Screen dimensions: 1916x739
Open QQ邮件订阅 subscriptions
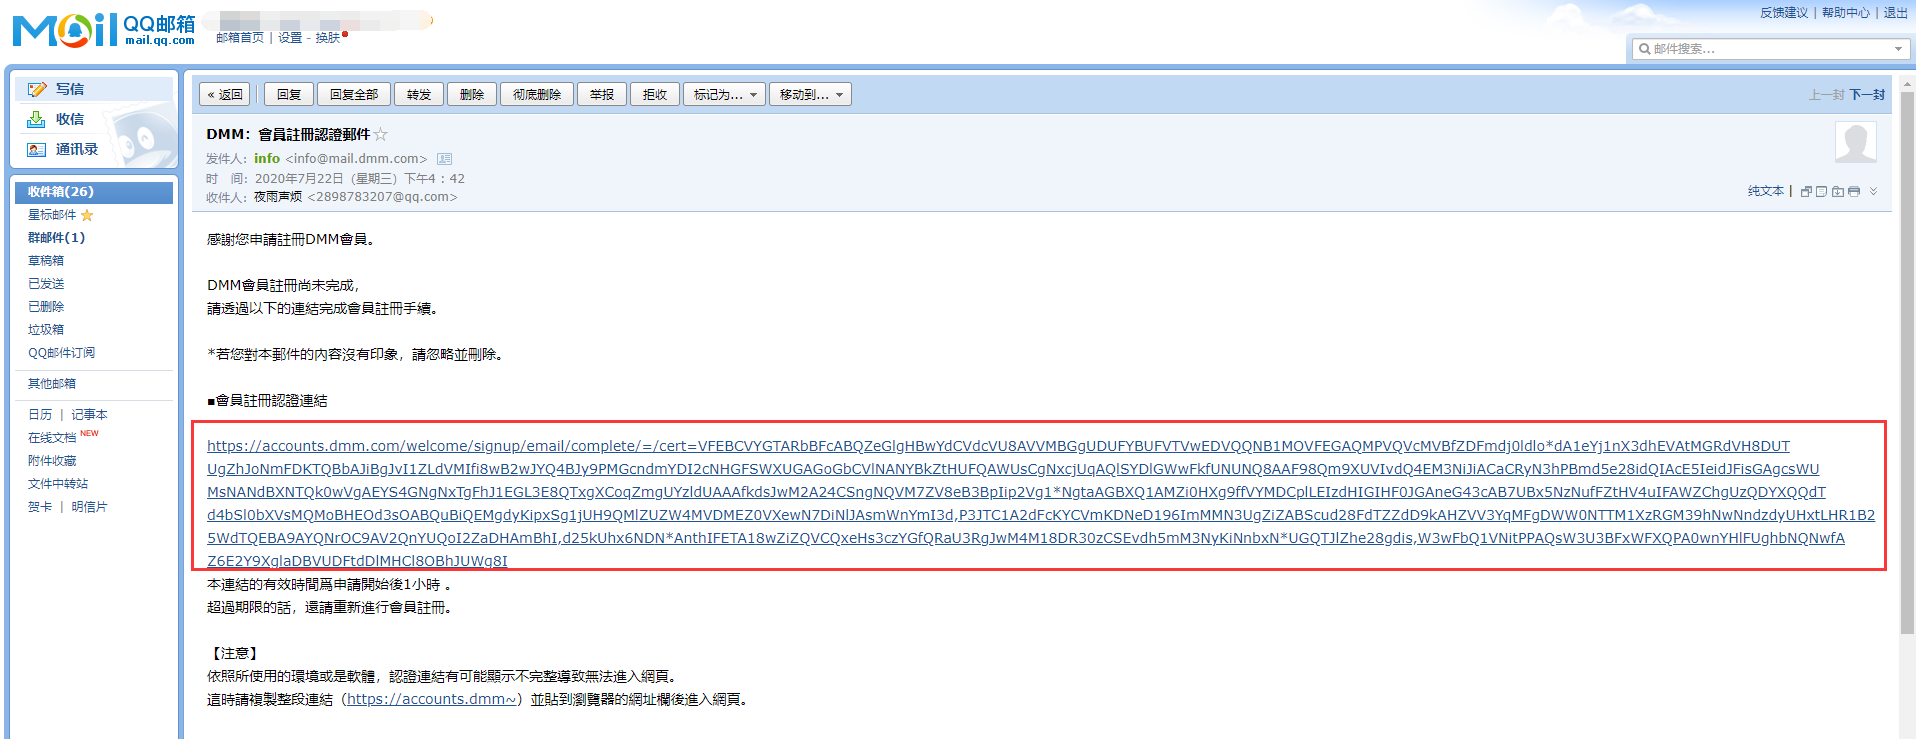(x=61, y=353)
